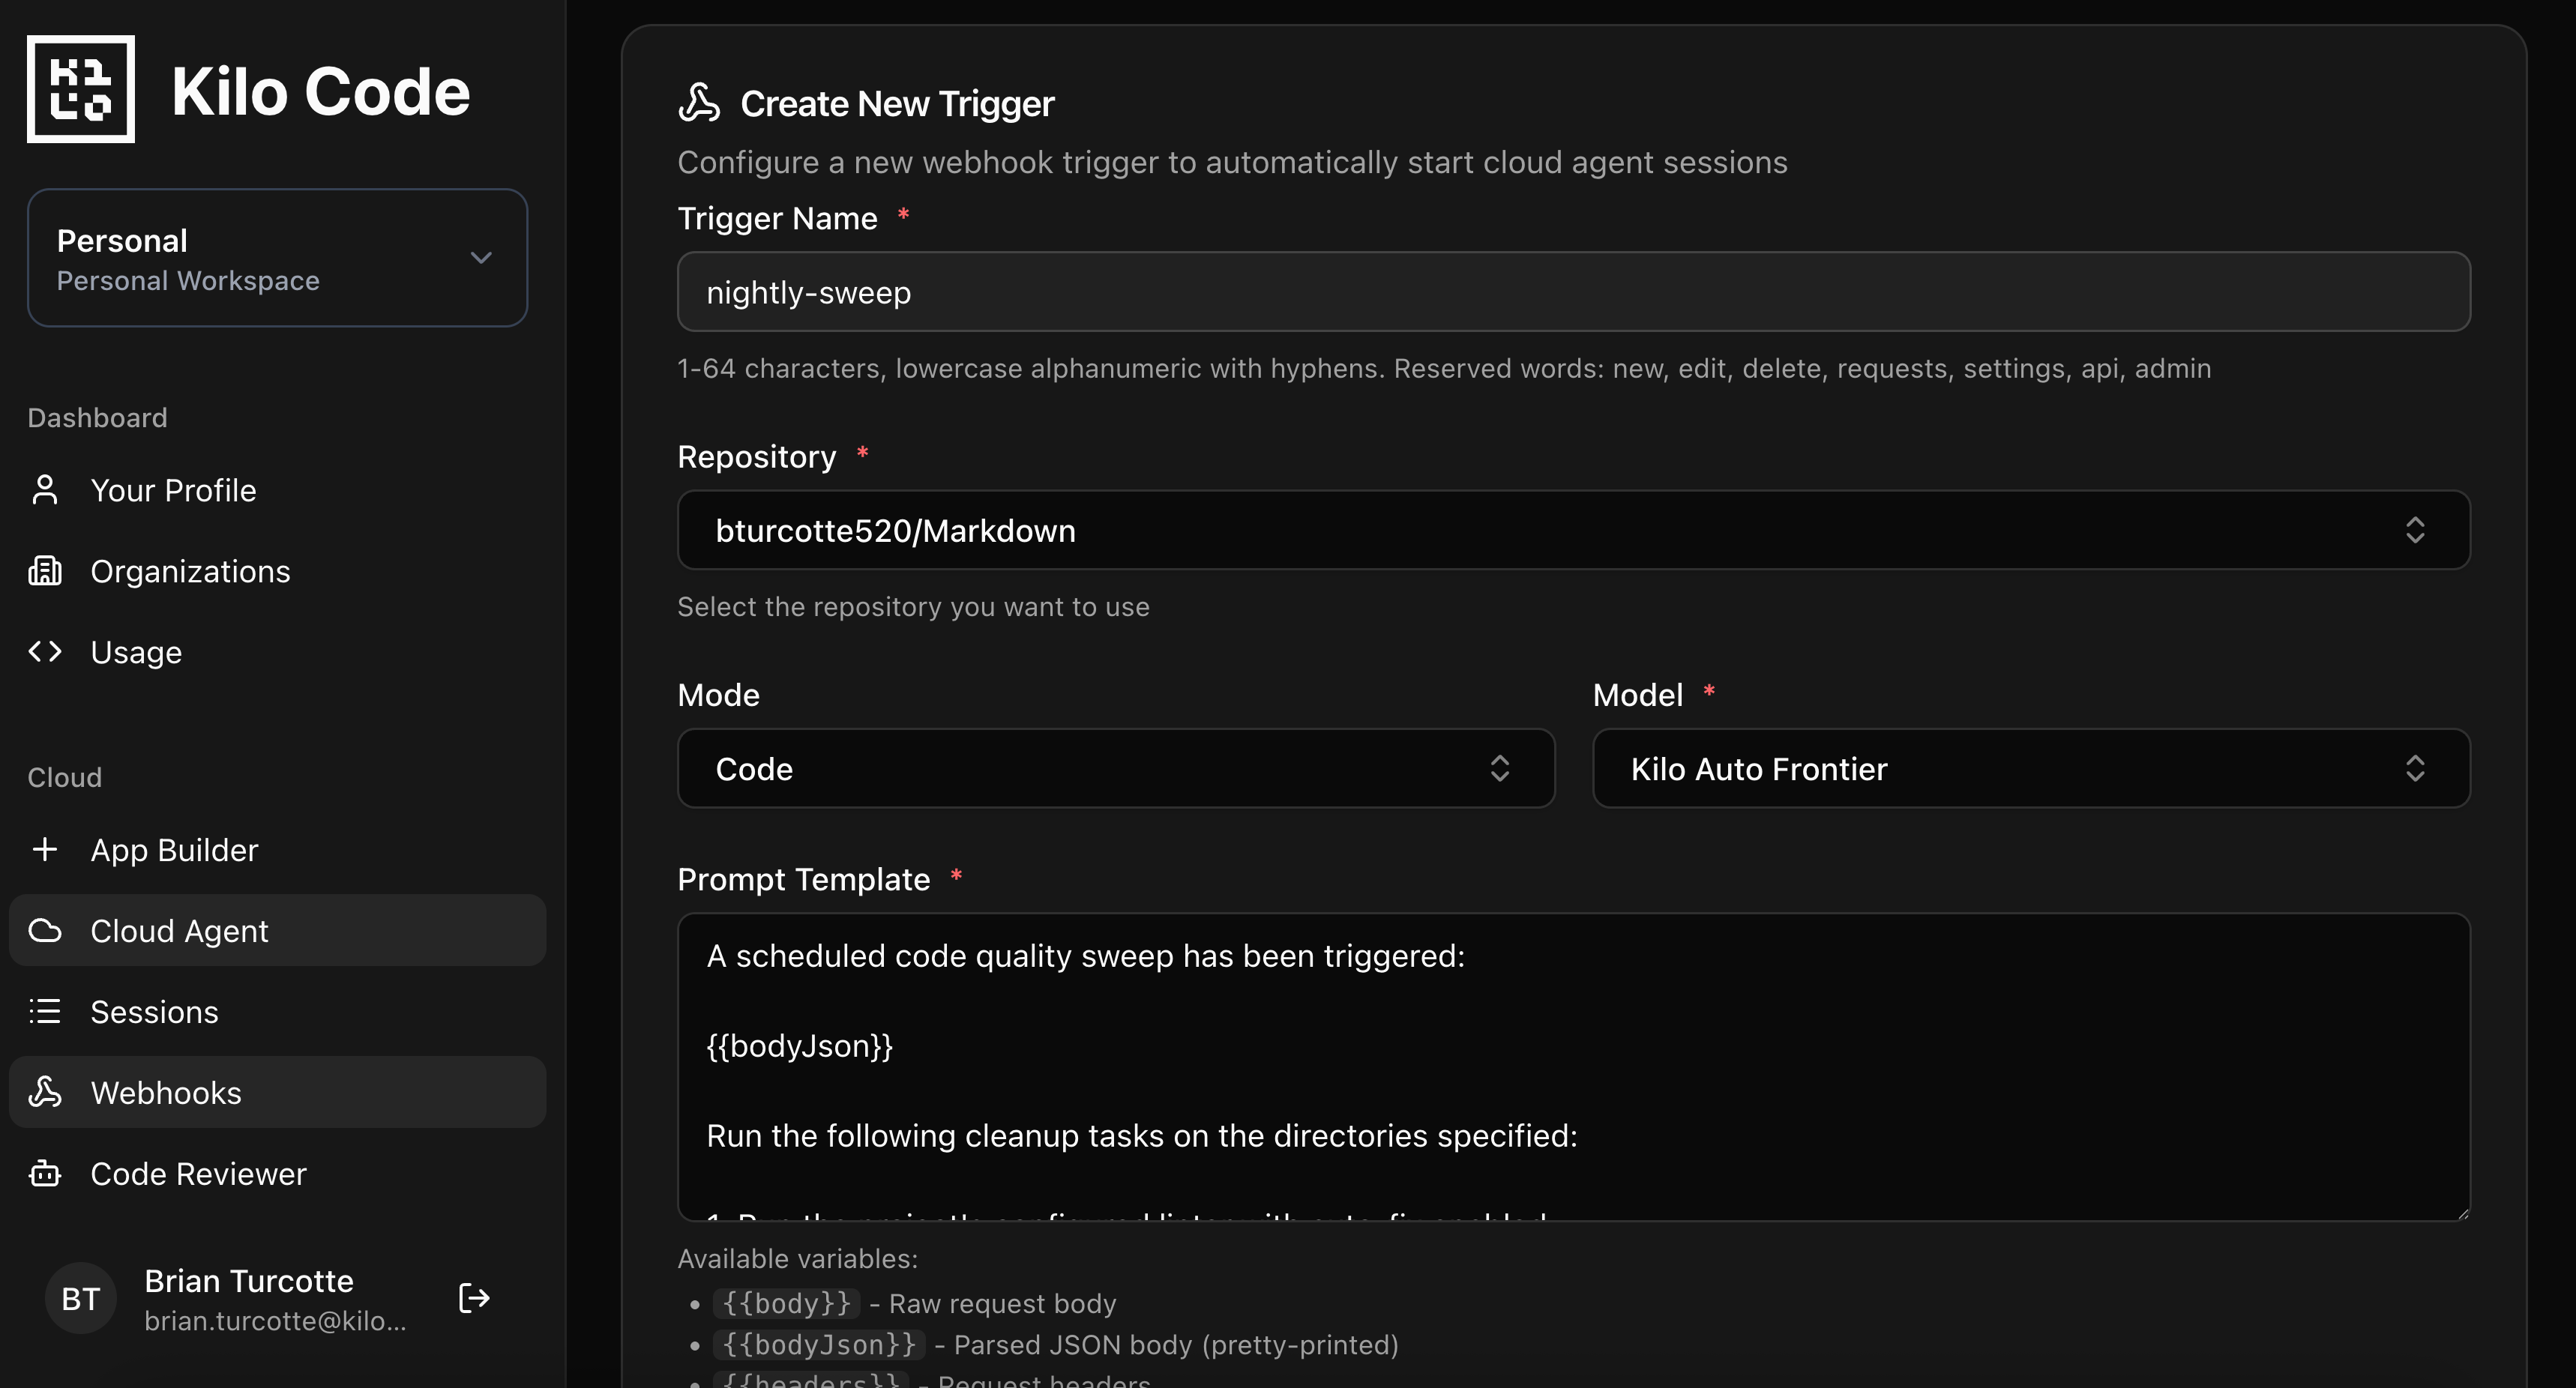
Task: Open the Repository dropdown showing bturcotte520/Markdown
Action: (x=1573, y=530)
